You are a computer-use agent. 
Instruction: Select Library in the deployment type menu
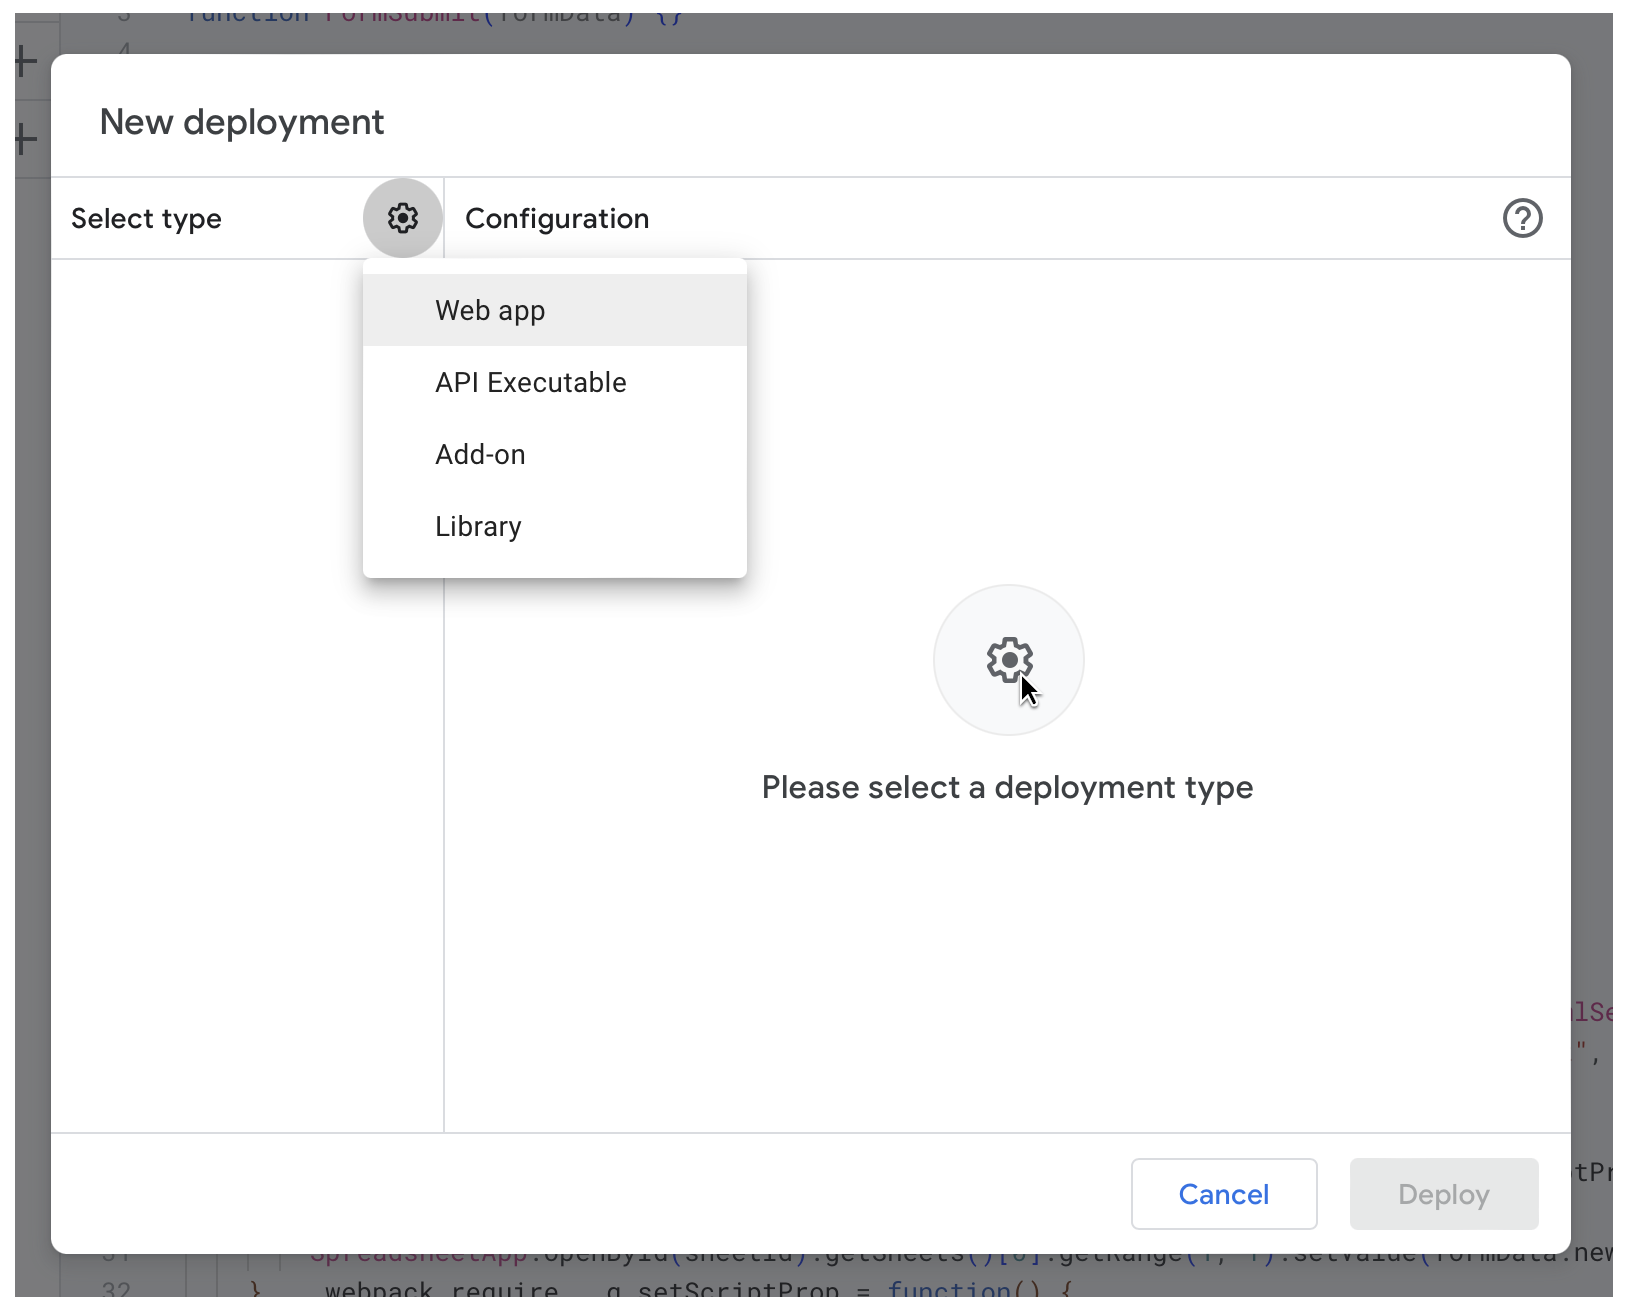click(555, 526)
